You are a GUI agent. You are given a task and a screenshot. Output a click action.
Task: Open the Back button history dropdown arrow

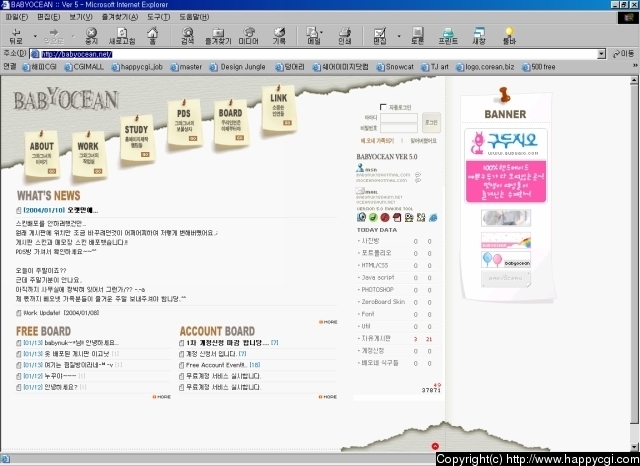[35, 36]
